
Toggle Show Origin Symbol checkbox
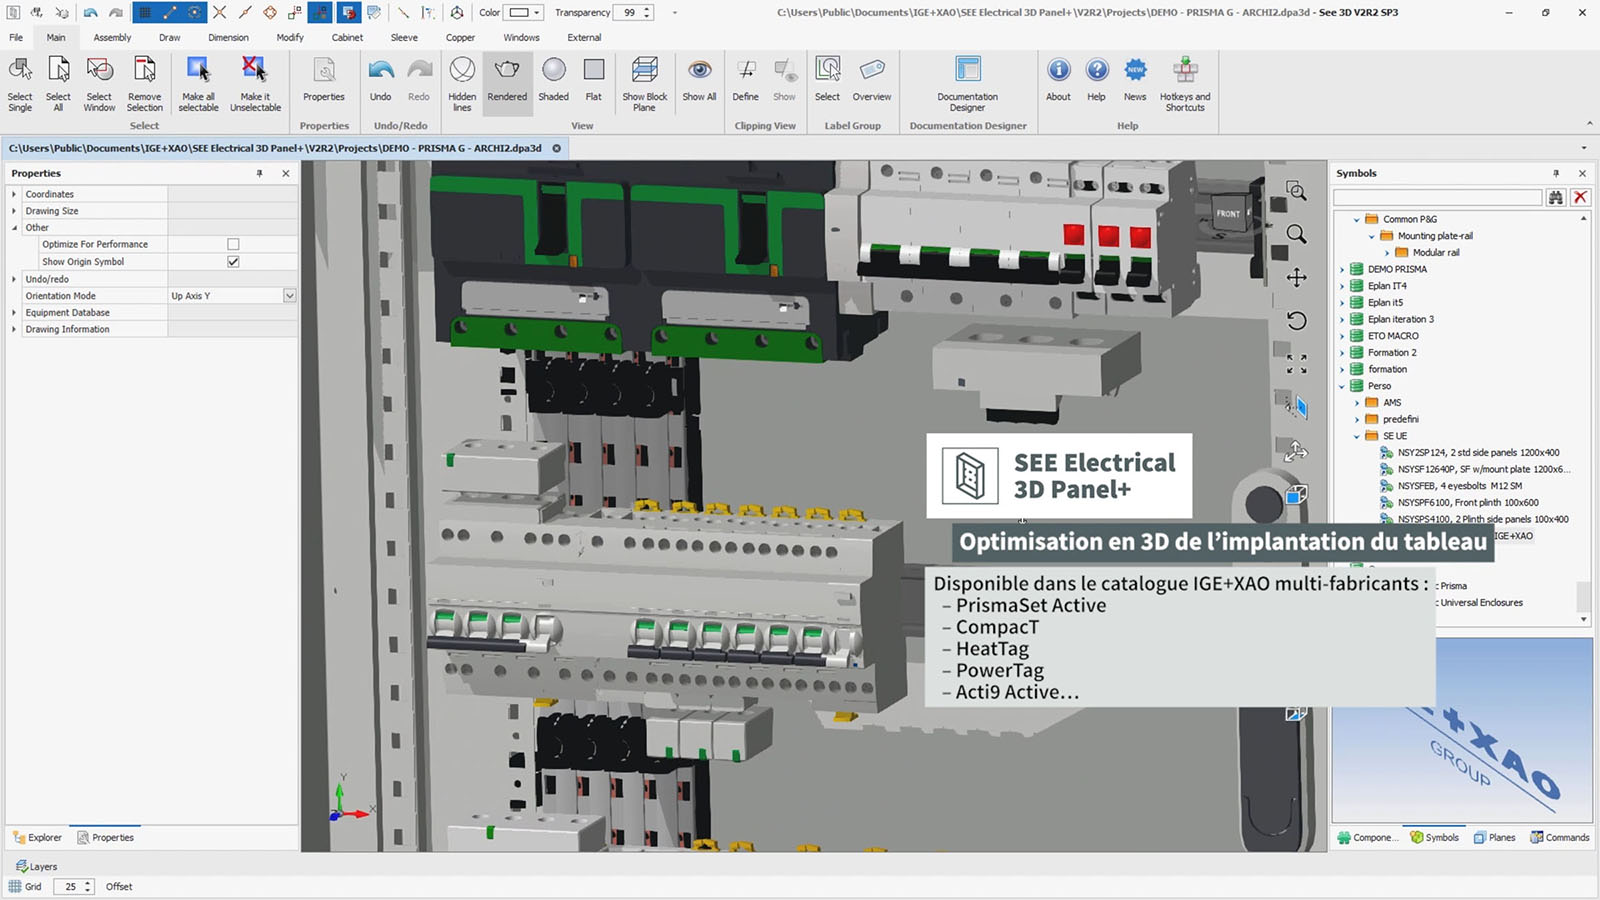click(x=233, y=261)
